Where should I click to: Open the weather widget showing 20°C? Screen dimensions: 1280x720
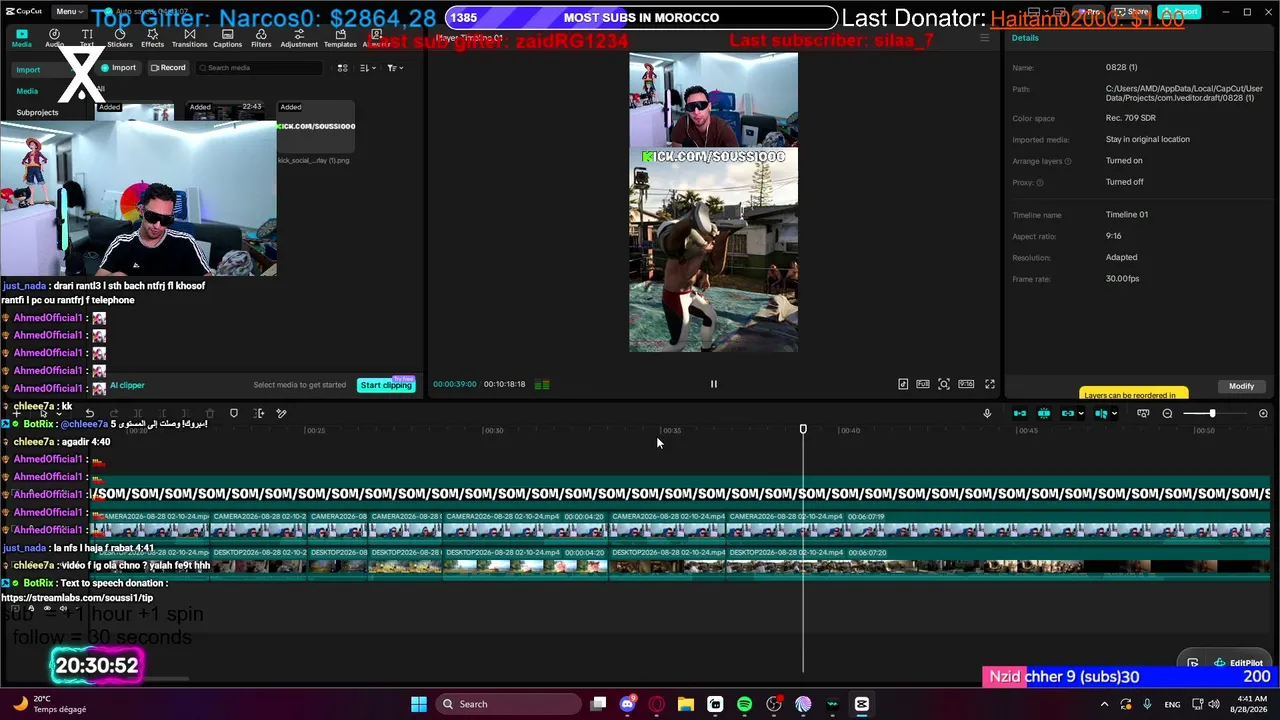coord(50,704)
